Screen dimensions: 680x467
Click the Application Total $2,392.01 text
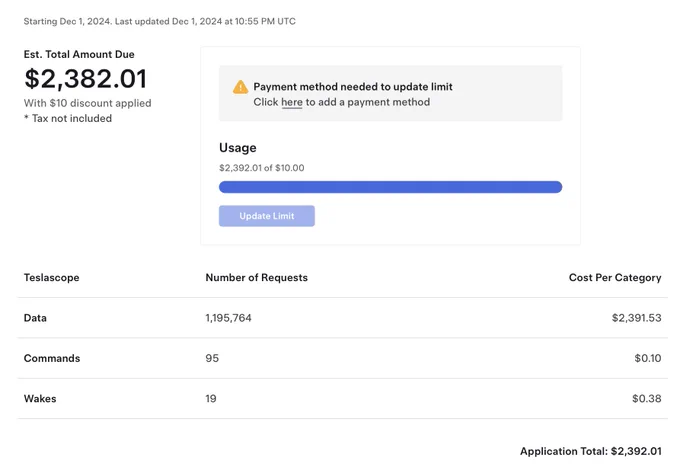[x=591, y=451]
